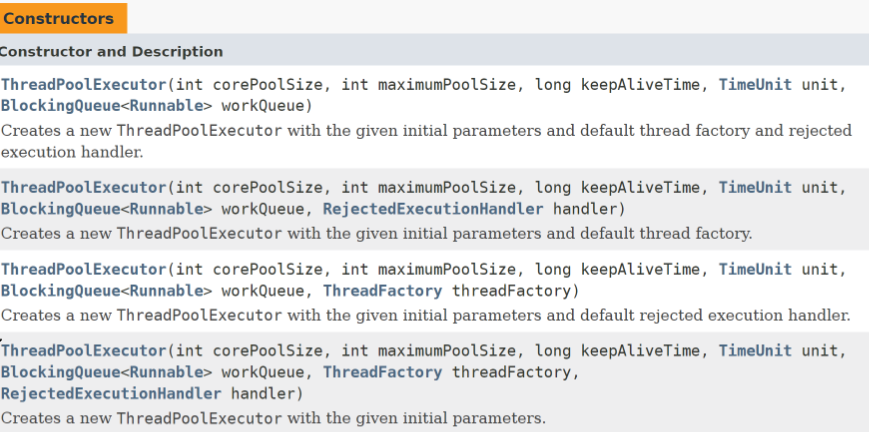This screenshot has width=869, height=432.
Task: Click TimeUnit in the third constructor
Action: point(755,270)
